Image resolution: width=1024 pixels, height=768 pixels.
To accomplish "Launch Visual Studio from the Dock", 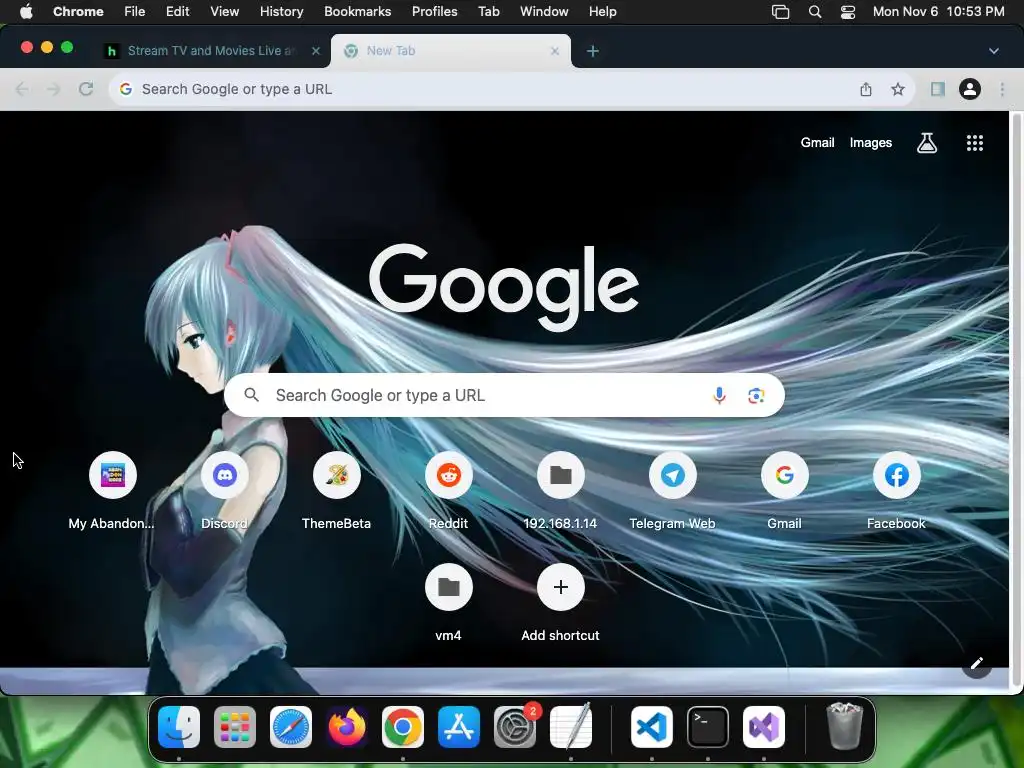I will (x=764, y=727).
